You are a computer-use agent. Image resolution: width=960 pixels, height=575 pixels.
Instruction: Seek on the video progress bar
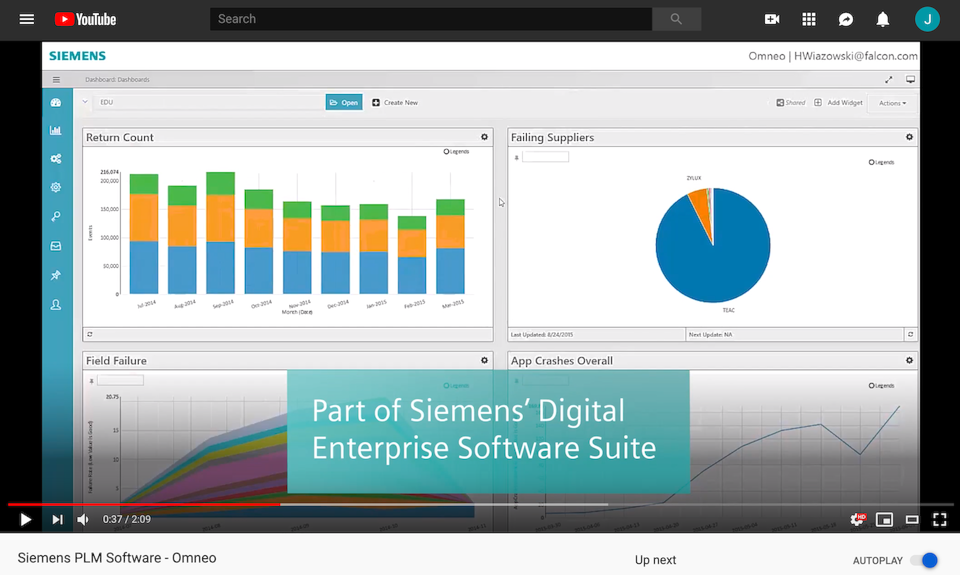coord(480,505)
